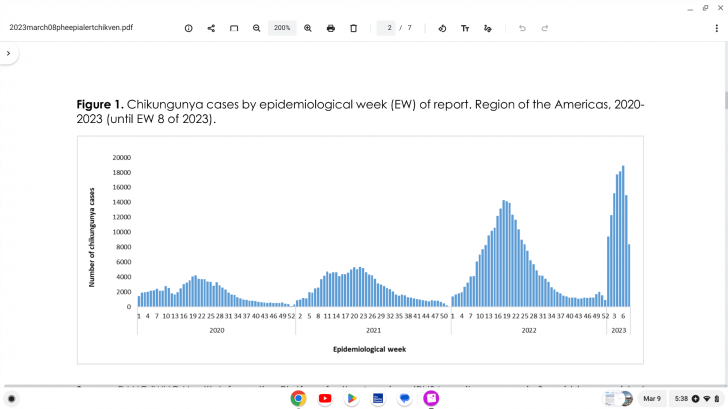Open the document info icon
This screenshot has height=409, width=728.
(188, 28)
